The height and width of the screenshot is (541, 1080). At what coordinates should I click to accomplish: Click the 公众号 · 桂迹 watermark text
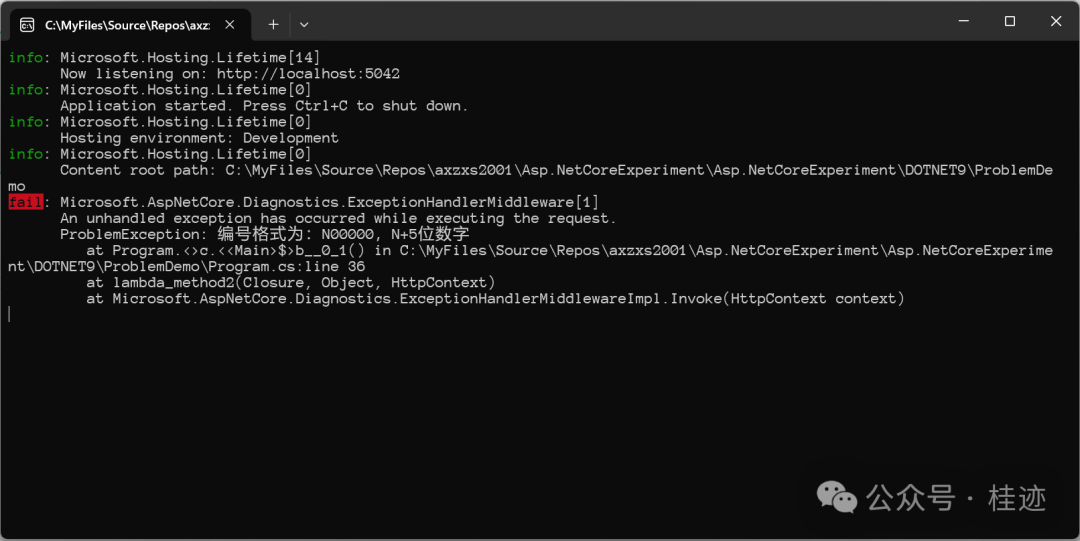pos(956,498)
